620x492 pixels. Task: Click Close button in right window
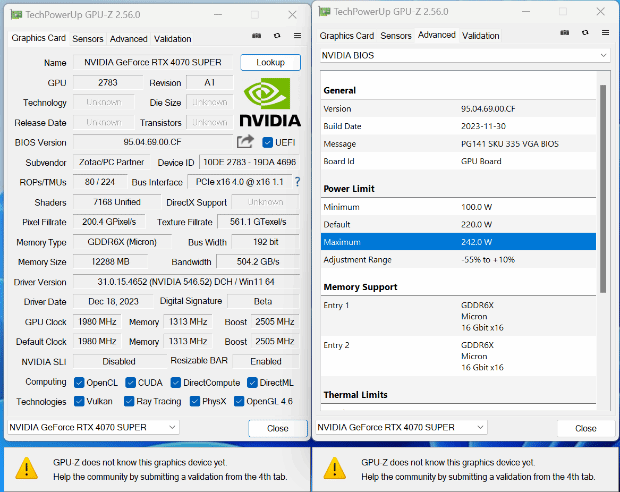585,428
